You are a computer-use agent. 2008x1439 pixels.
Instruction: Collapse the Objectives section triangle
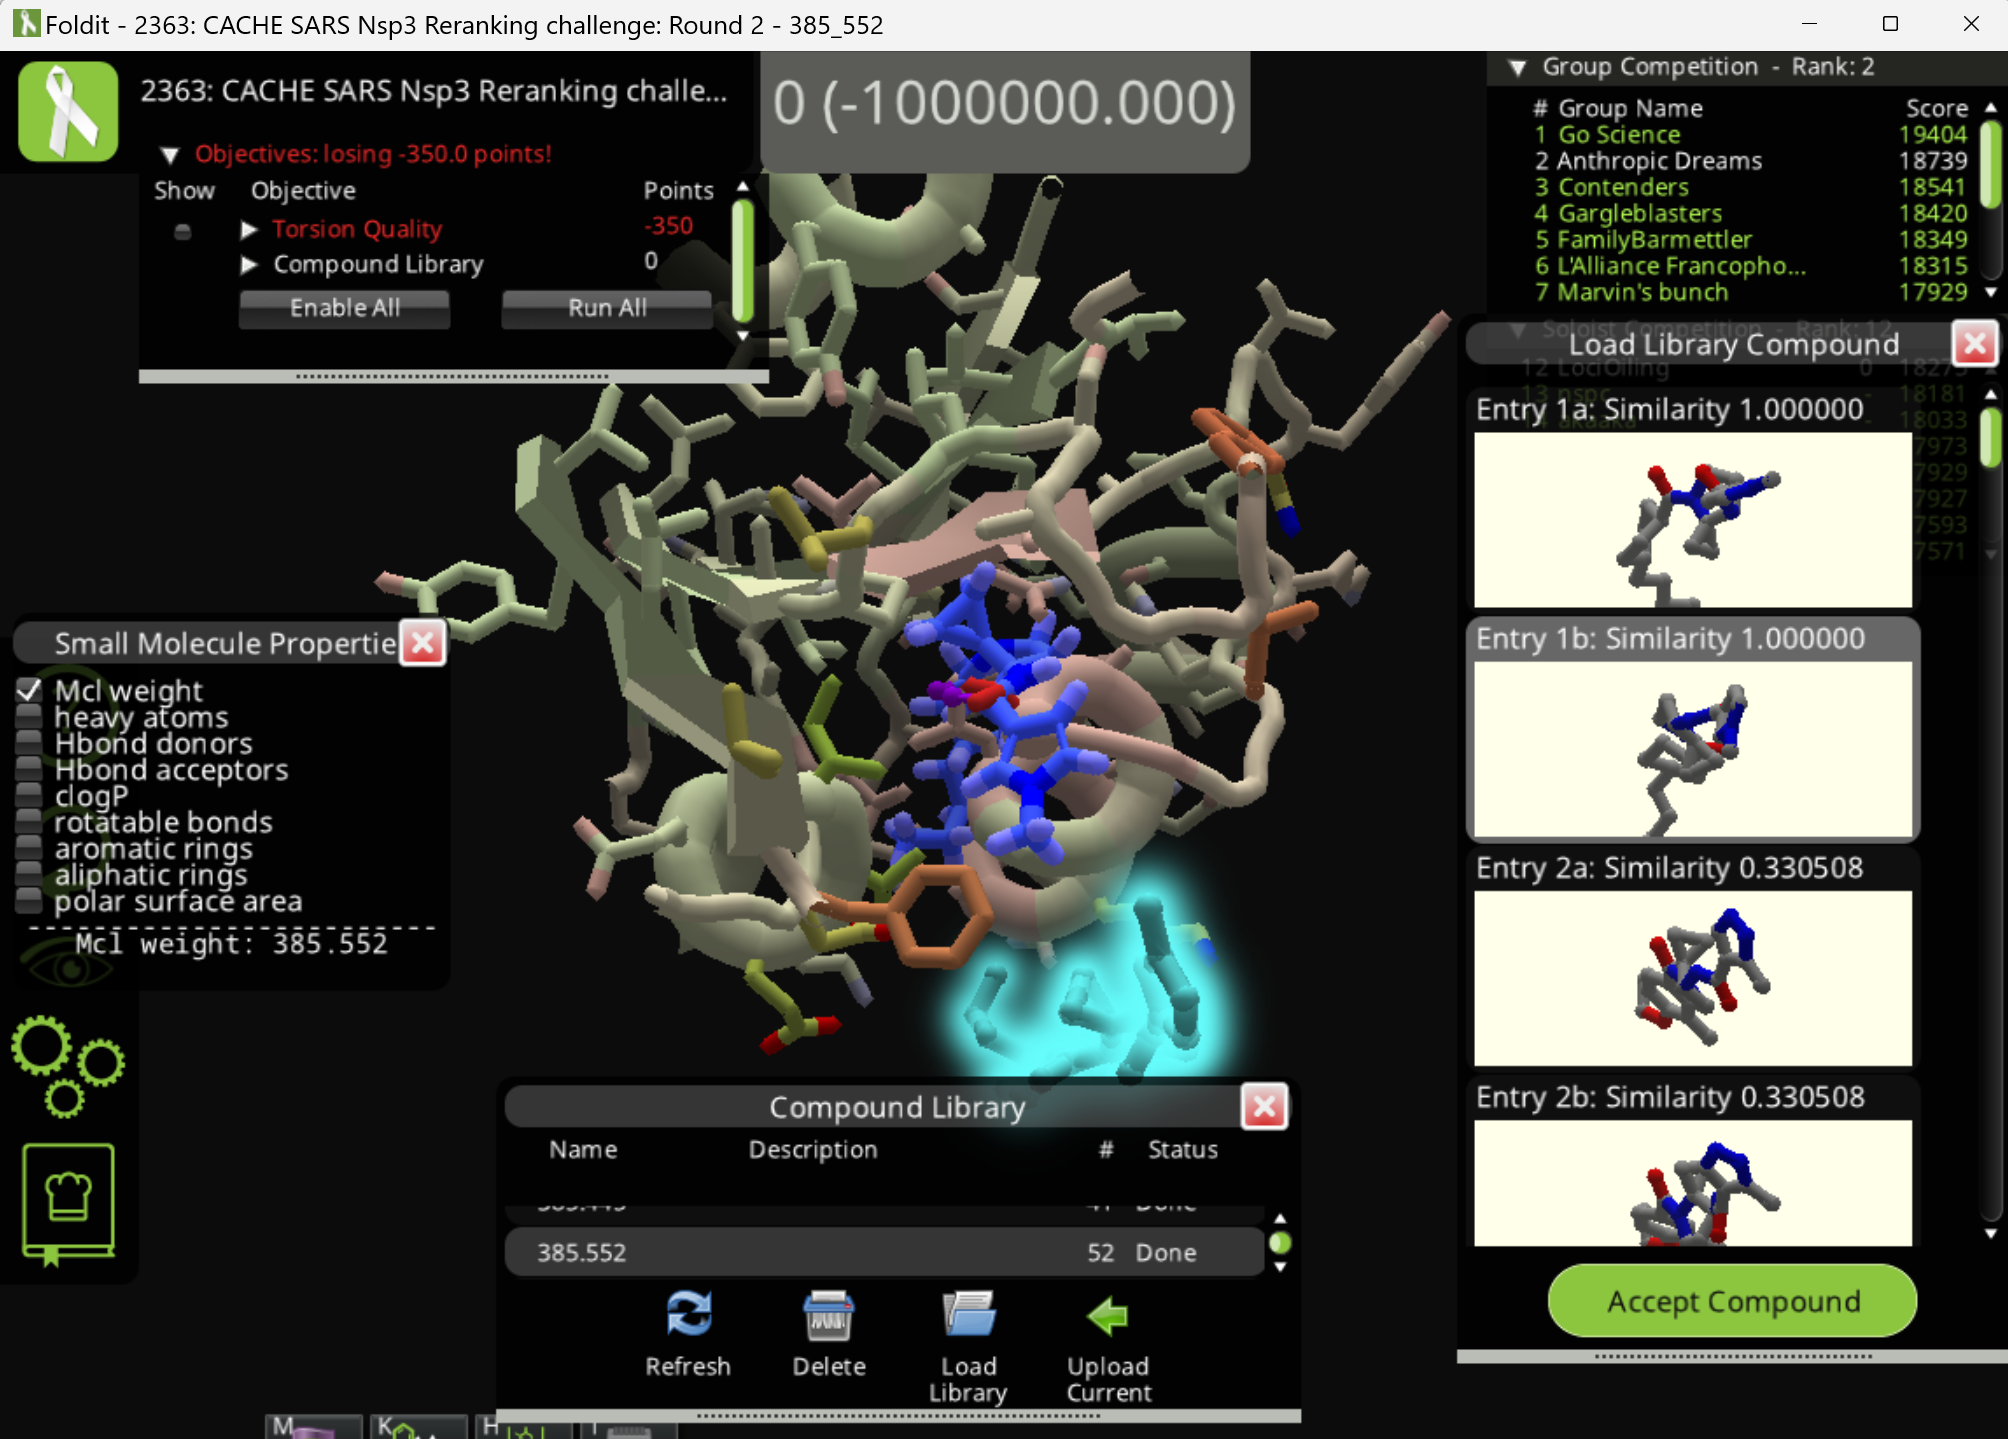pos(170,155)
